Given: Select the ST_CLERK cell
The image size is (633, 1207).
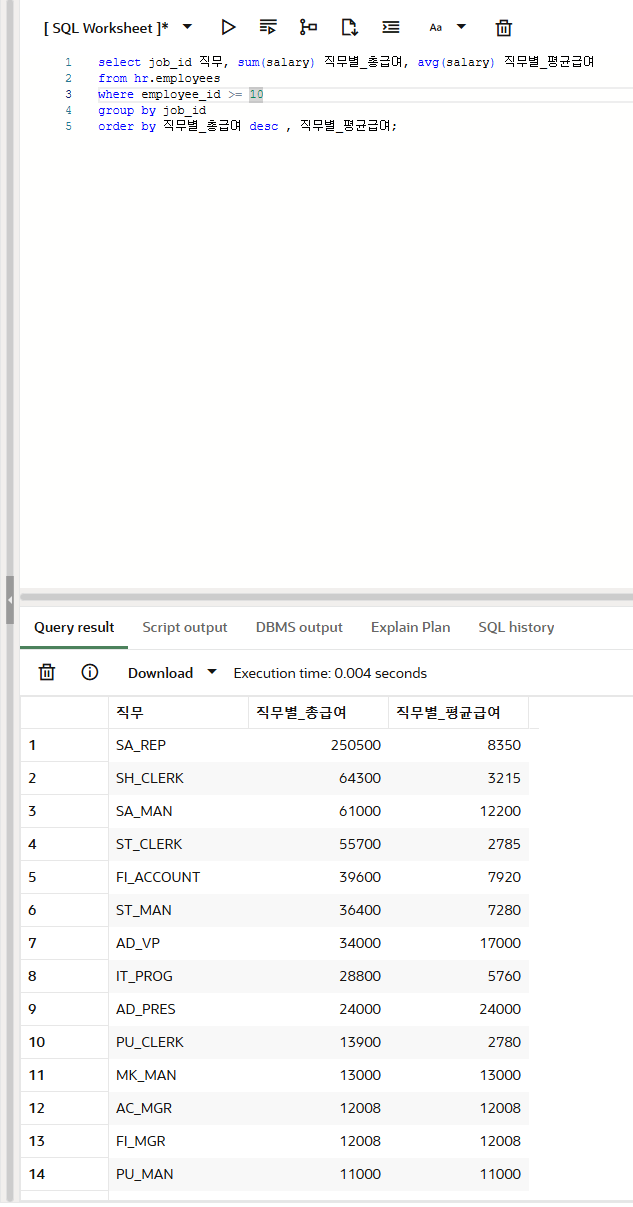Looking at the screenshot, I should pos(178,844).
